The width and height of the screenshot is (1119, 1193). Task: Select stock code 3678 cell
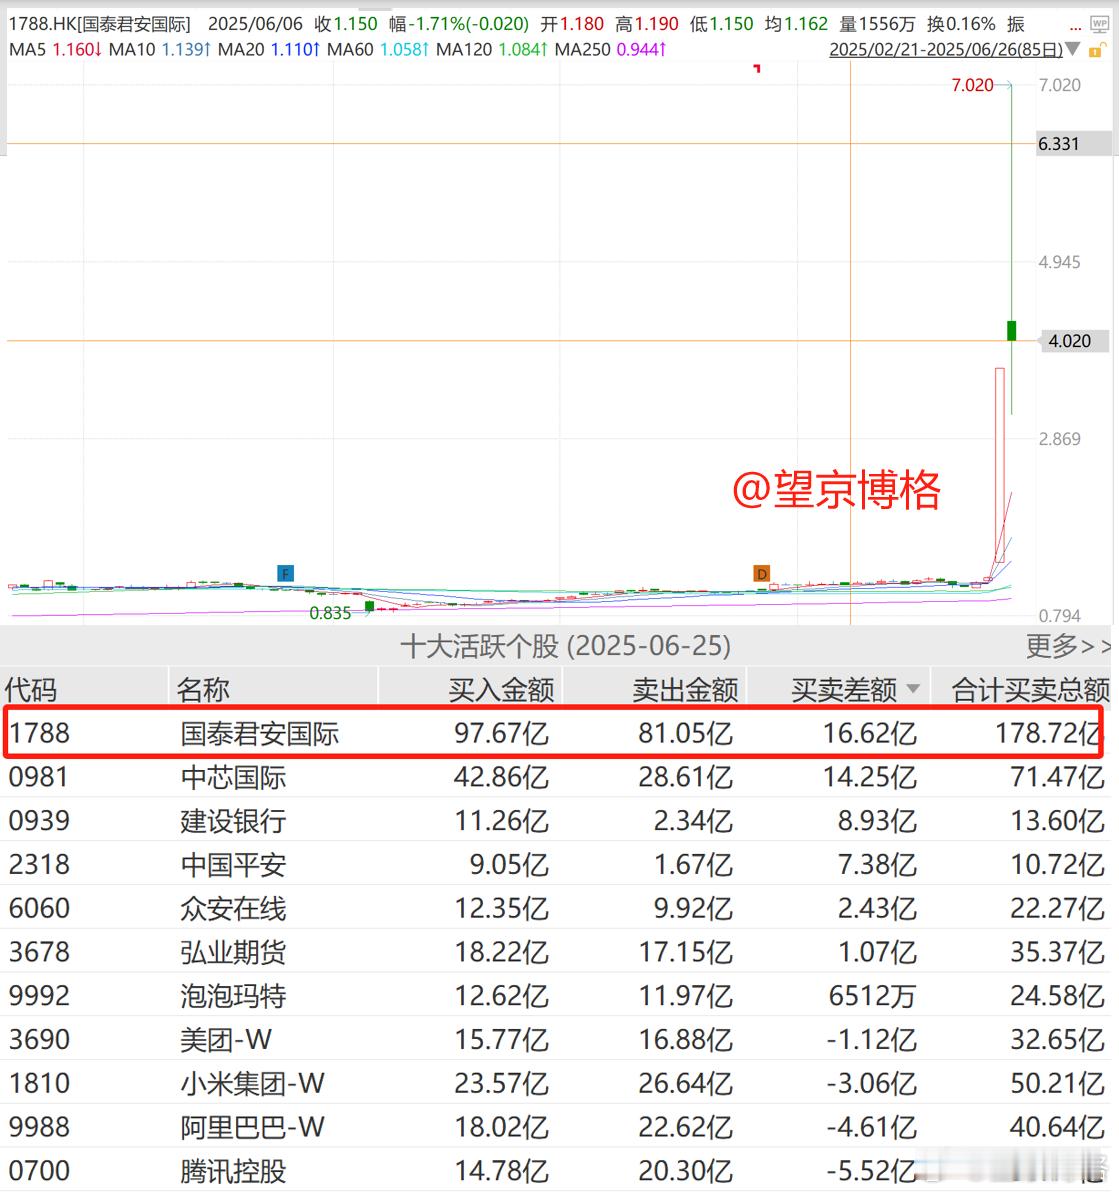click(40, 953)
